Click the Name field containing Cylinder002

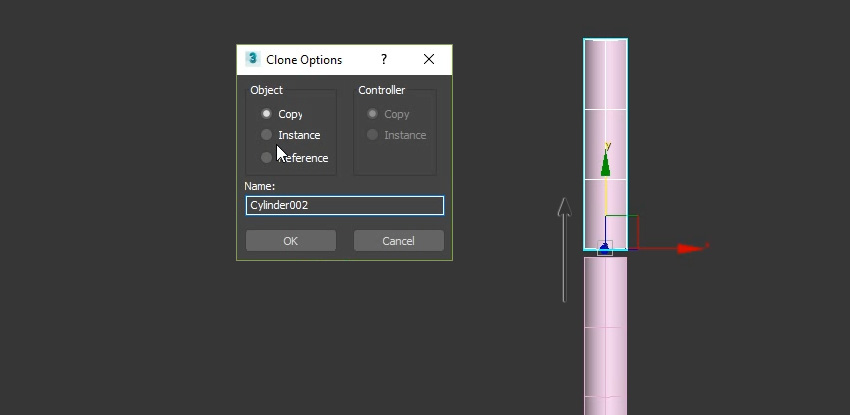click(344, 205)
